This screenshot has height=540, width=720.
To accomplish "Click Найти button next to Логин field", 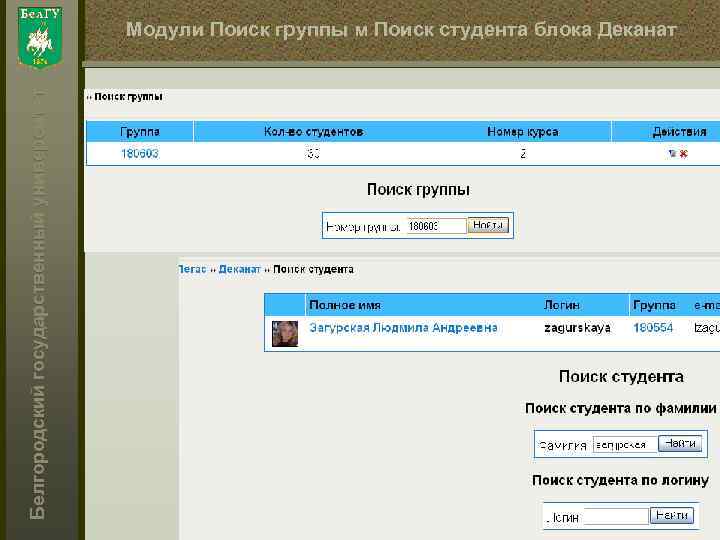I will 671,515.
